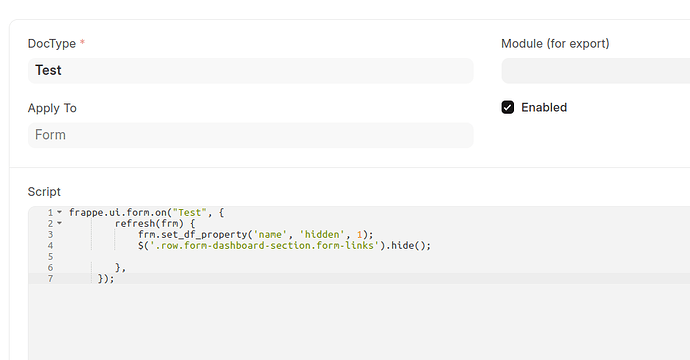Screen dimensions: 690x360
Task: Click the frm.set_df_property code line
Action: (256, 235)
